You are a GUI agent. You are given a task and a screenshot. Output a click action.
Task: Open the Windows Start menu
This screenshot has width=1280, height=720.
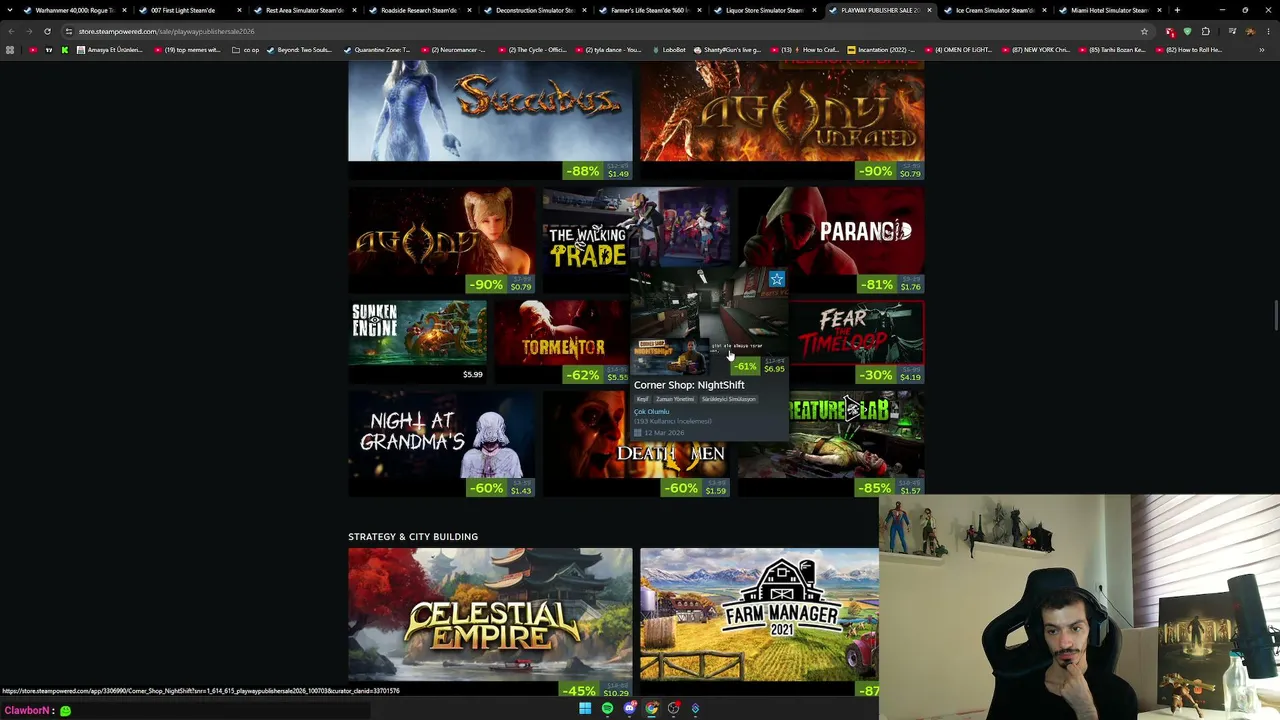[x=585, y=709]
